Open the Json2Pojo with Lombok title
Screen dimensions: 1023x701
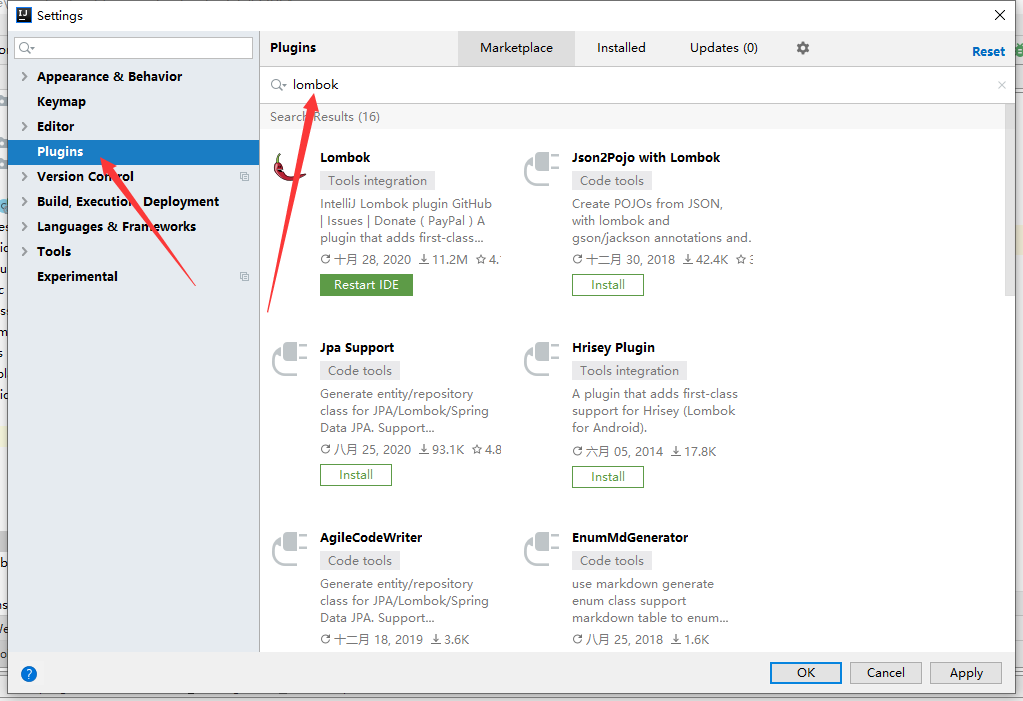point(646,157)
